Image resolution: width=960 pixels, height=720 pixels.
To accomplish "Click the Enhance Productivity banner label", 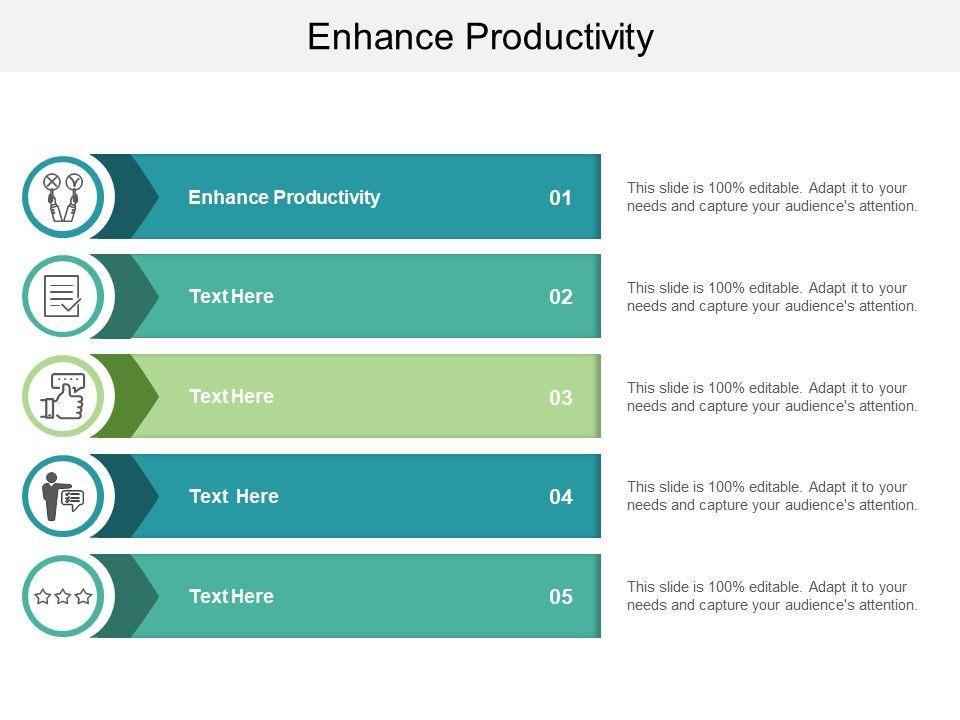I will (x=284, y=197).
